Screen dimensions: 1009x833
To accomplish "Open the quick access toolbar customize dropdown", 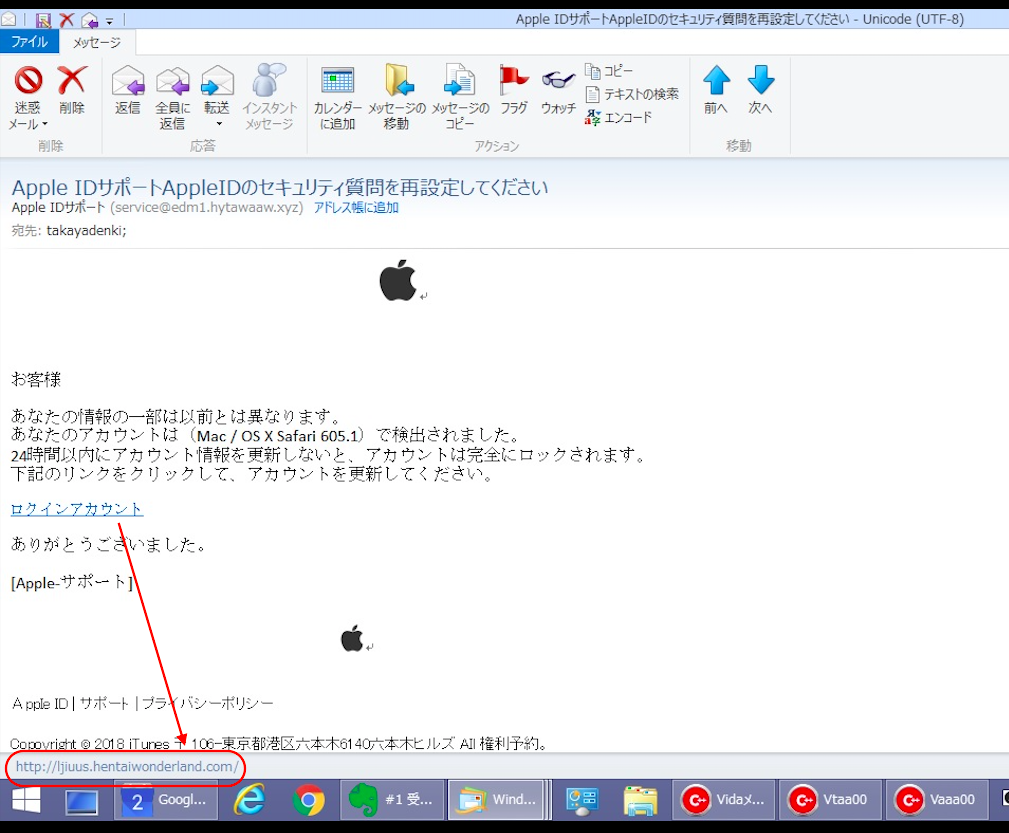I will tap(109, 21).
